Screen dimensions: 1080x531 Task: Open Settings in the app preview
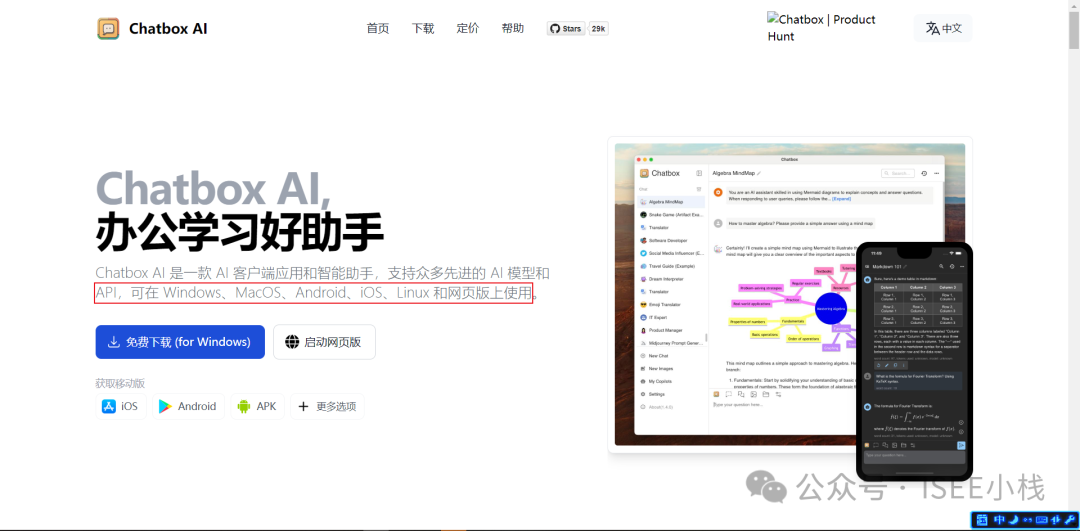(672, 394)
